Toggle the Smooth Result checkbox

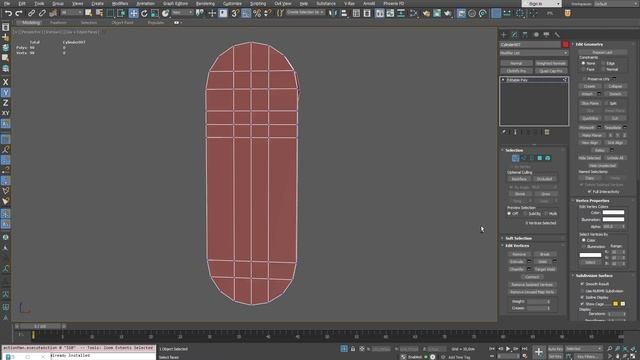[582, 284]
